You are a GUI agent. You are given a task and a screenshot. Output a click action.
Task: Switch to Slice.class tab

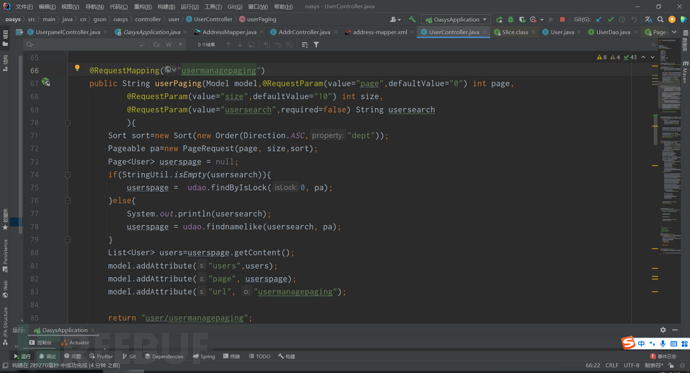coord(515,32)
